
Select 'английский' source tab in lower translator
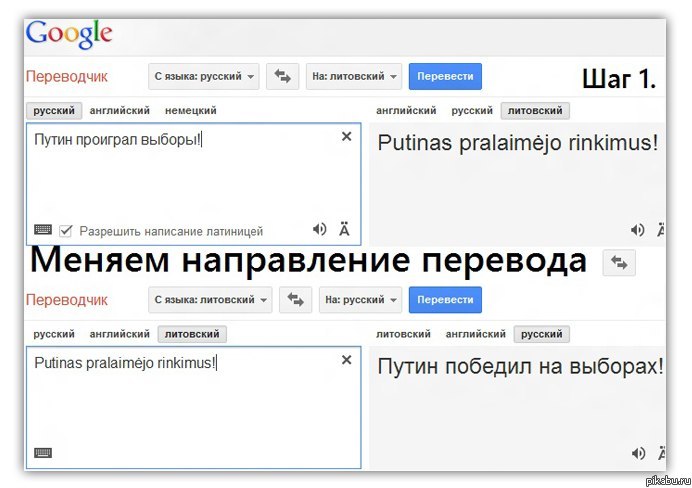click(120, 334)
